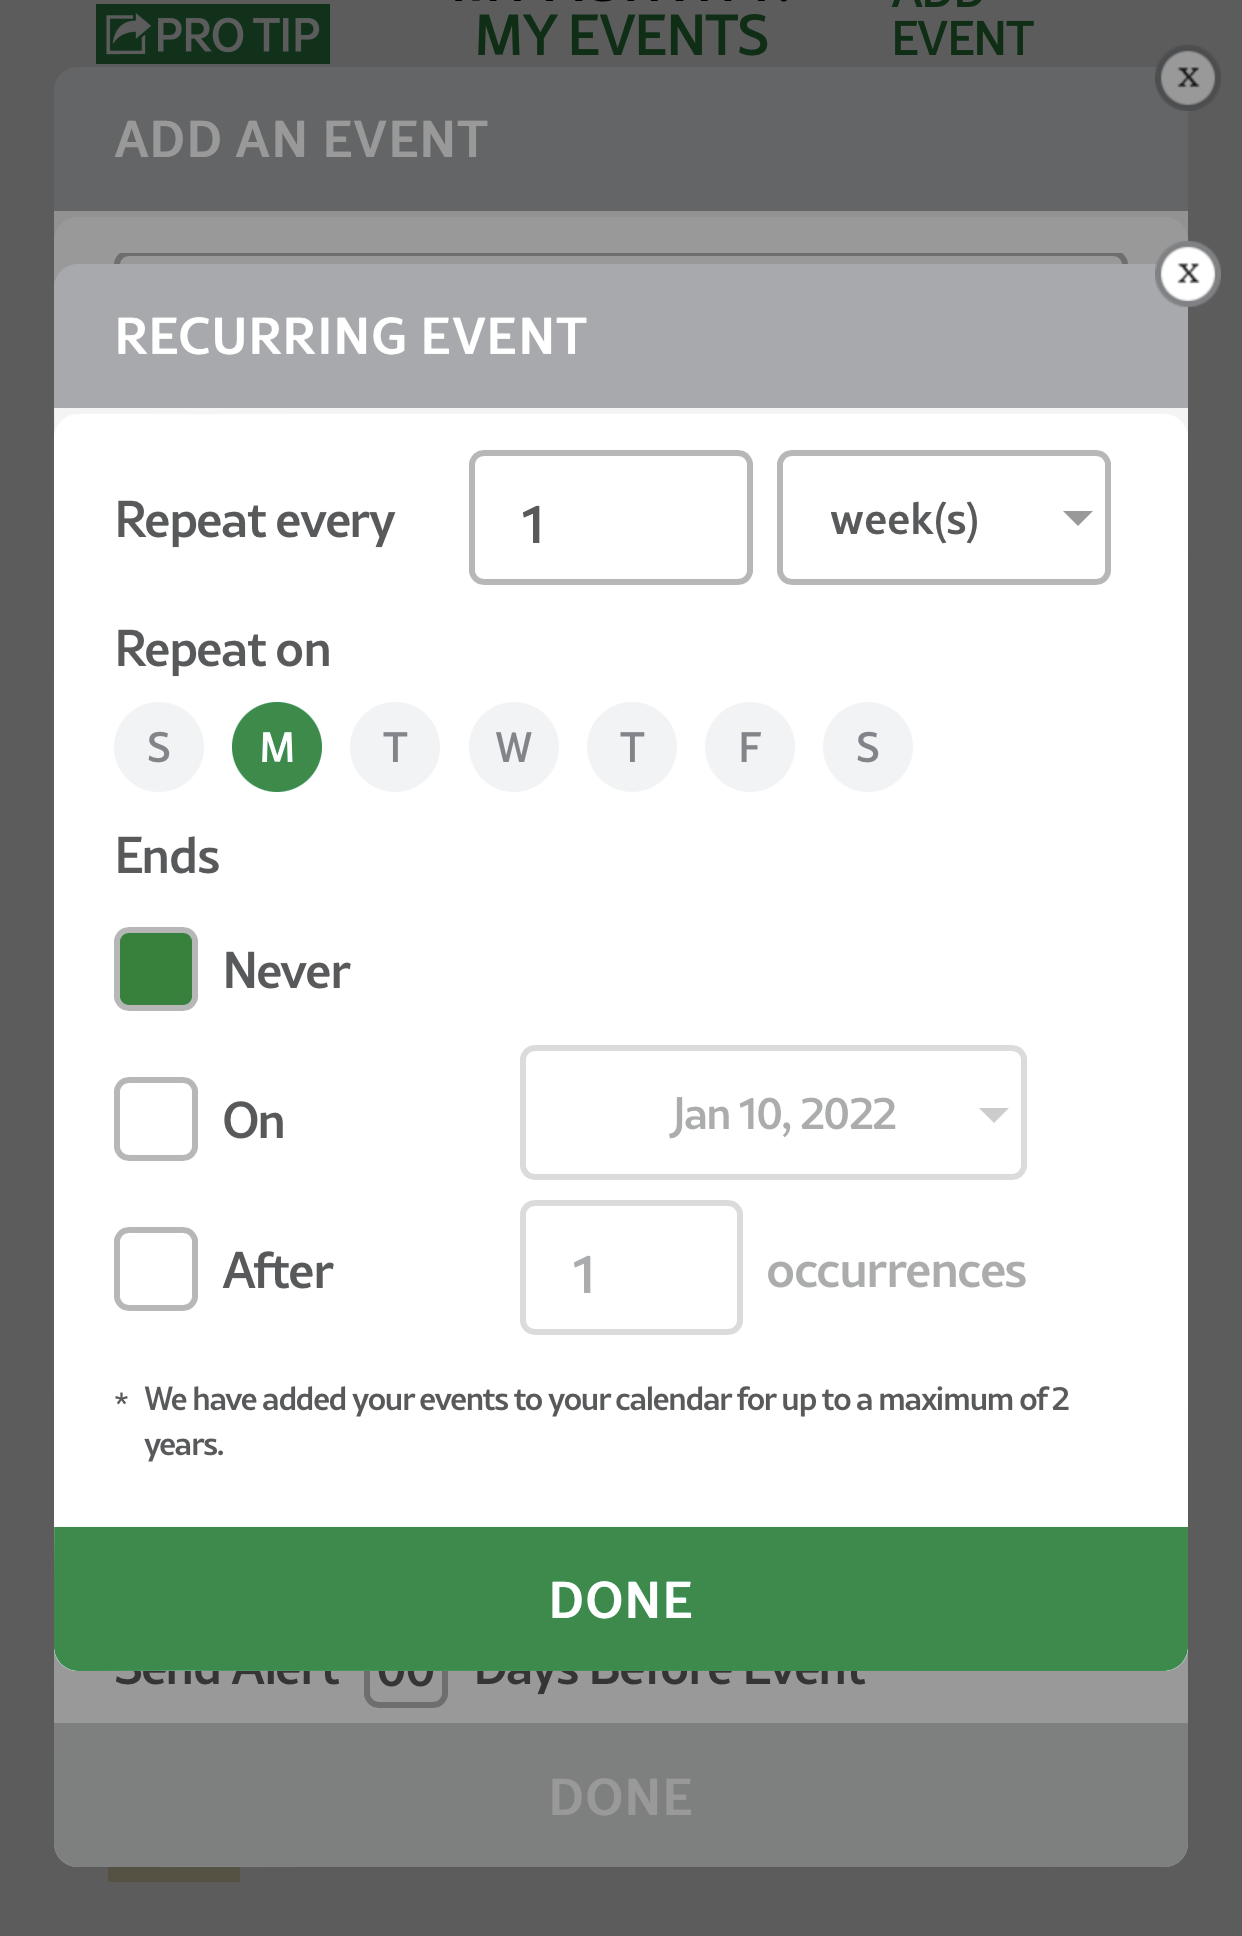Open My Events tab
This screenshot has height=1936, width=1242.
click(621, 34)
